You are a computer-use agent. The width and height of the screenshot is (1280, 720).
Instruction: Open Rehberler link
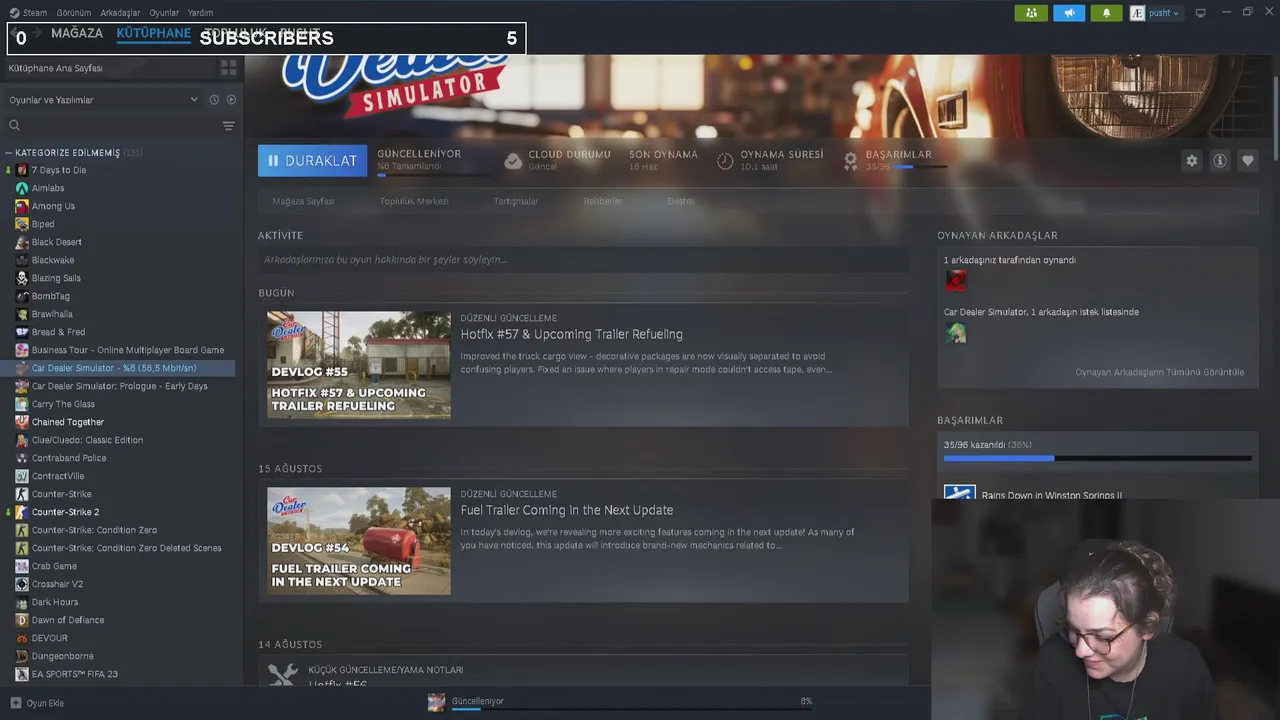603,201
